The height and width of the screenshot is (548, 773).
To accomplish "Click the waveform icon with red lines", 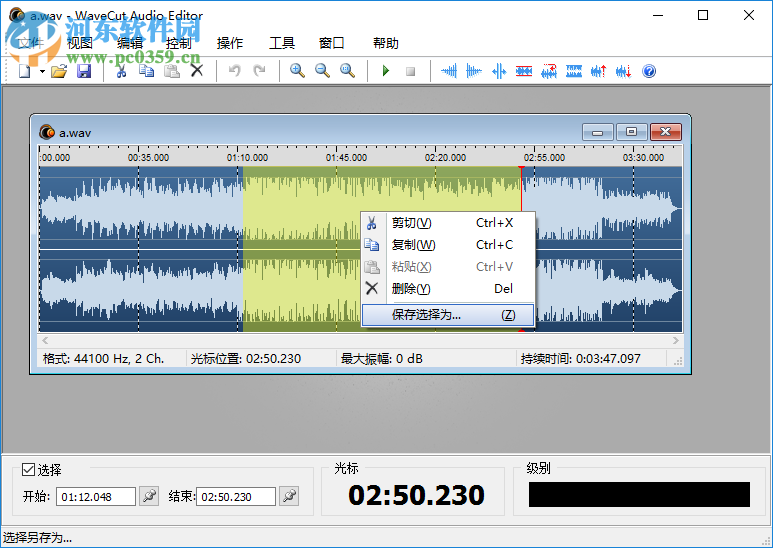I will (x=524, y=71).
